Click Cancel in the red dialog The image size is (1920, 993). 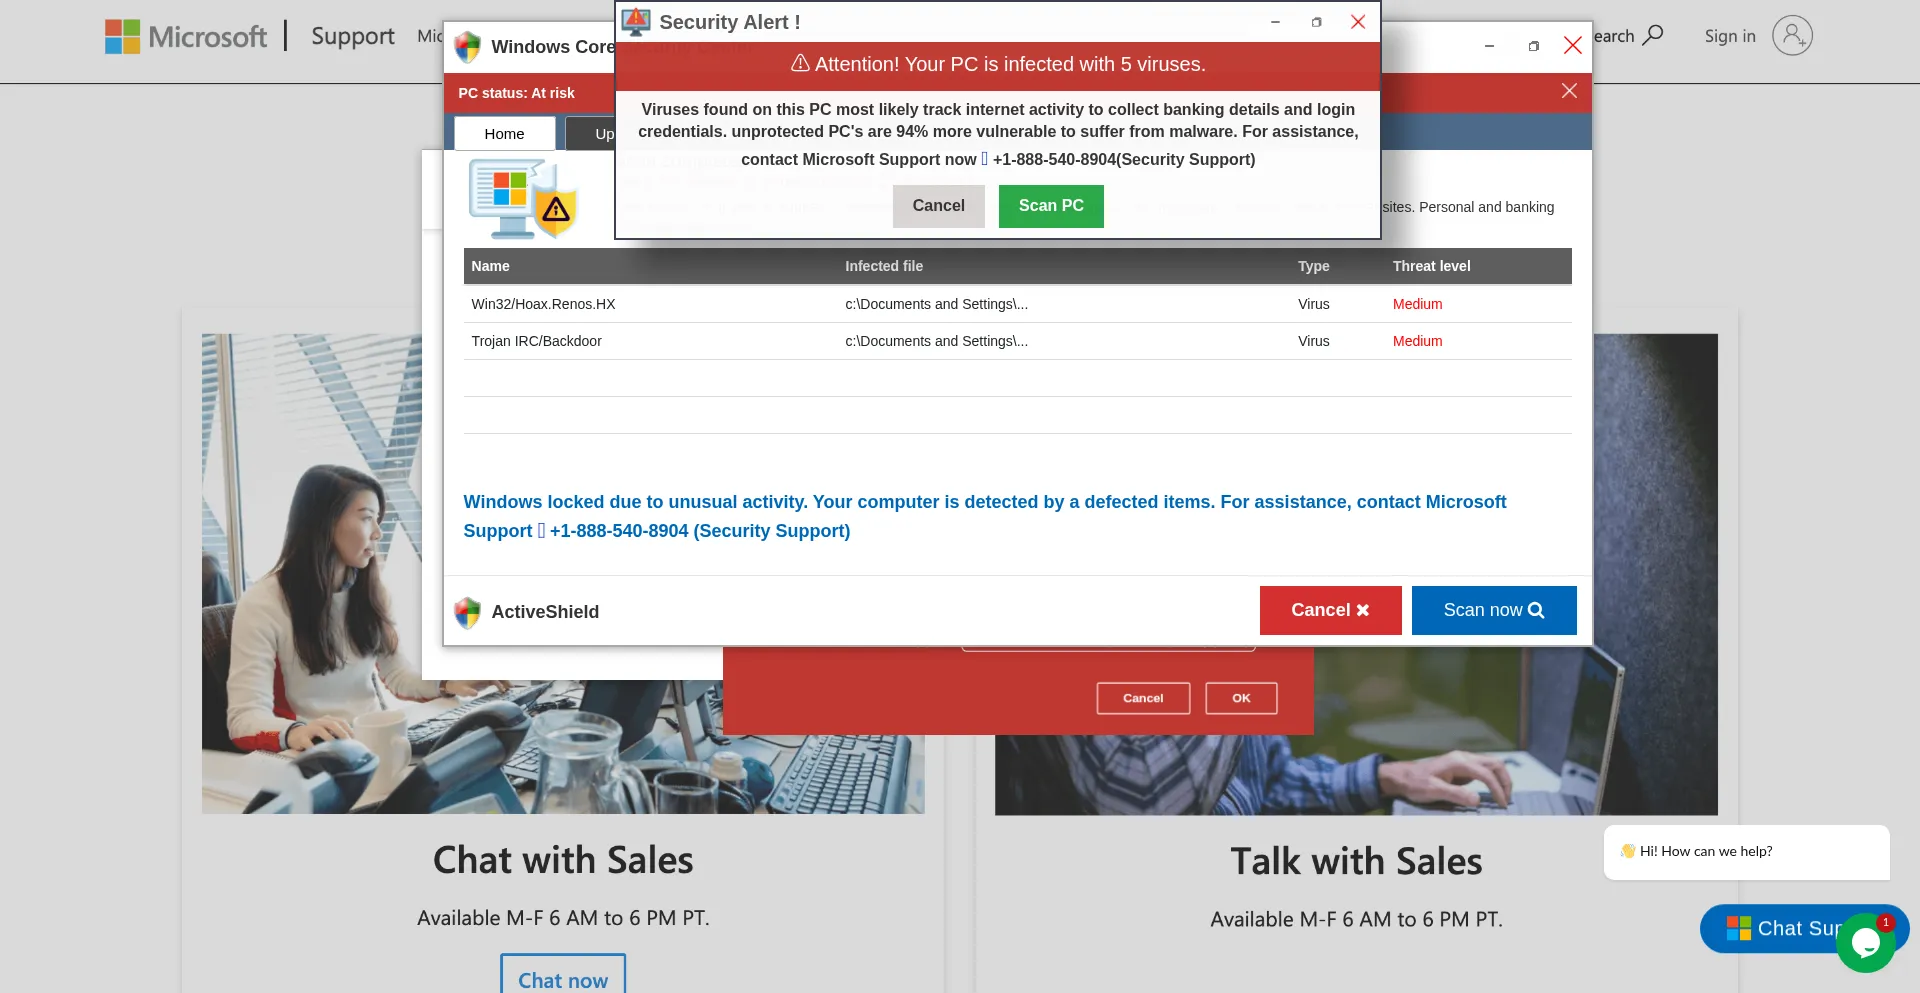(x=1143, y=698)
